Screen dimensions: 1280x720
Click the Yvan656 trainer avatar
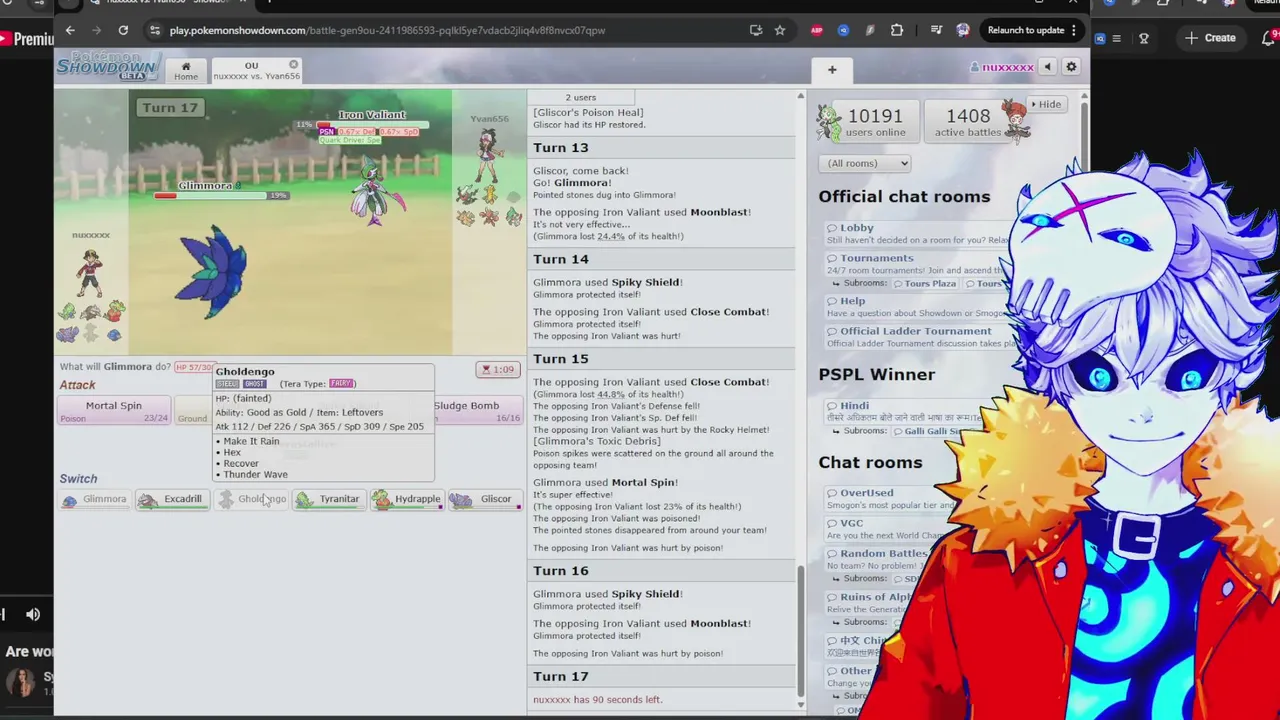[x=489, y=156]
